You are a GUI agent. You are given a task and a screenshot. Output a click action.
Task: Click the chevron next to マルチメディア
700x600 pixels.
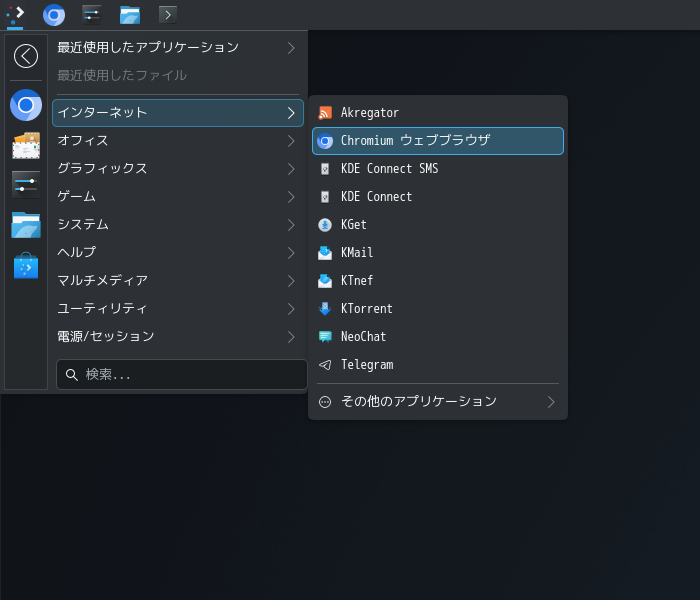click(291, 281)
